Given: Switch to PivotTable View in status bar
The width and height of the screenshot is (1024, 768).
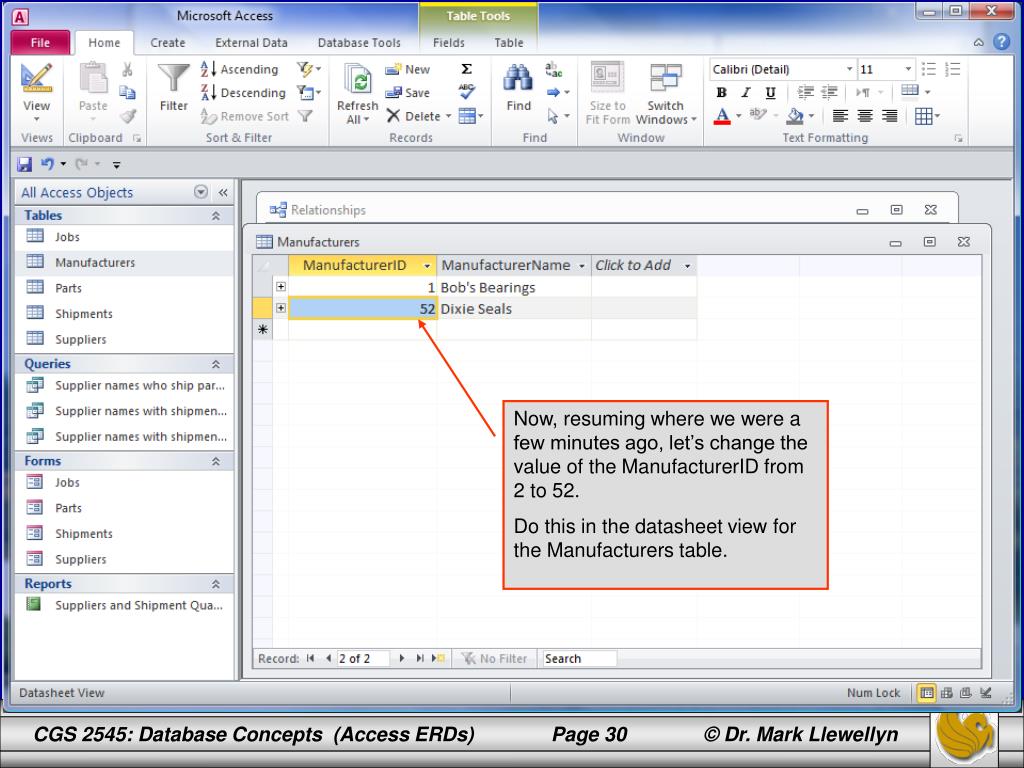Looking at the screenshot, I should [x=946, y=693].
